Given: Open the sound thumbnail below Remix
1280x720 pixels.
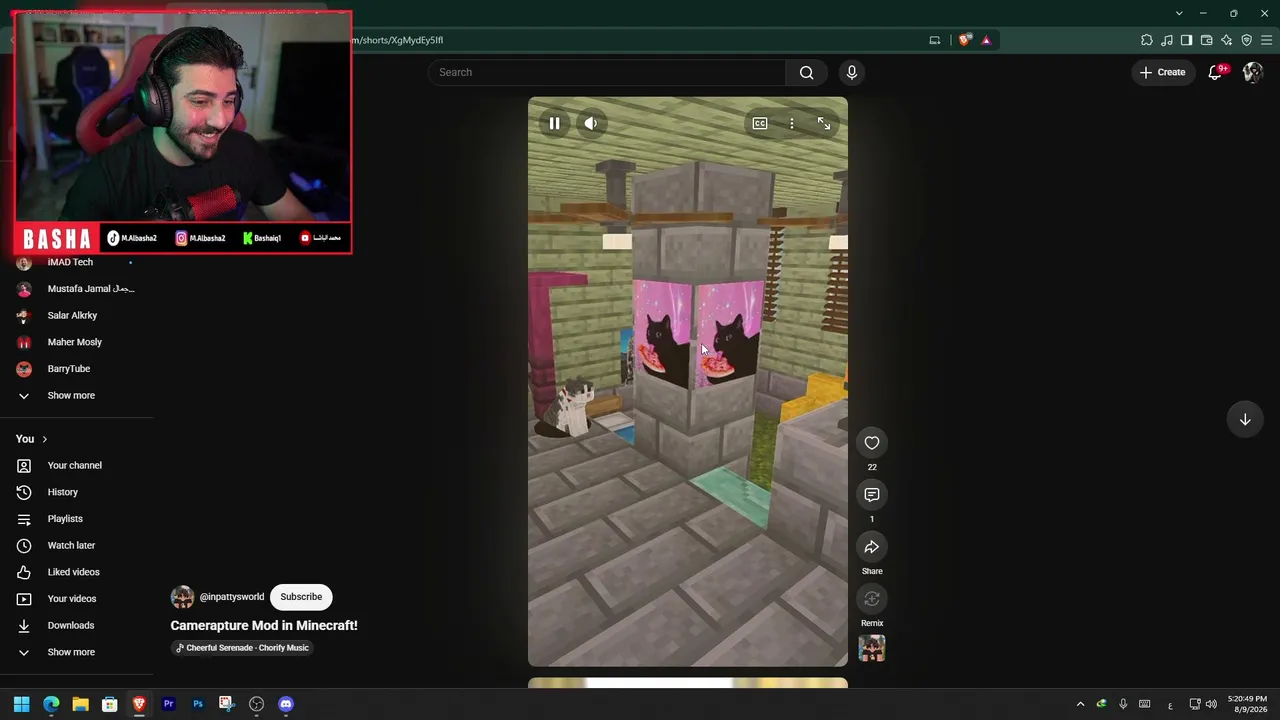Looking at the screenshot, I should [872, 648].
